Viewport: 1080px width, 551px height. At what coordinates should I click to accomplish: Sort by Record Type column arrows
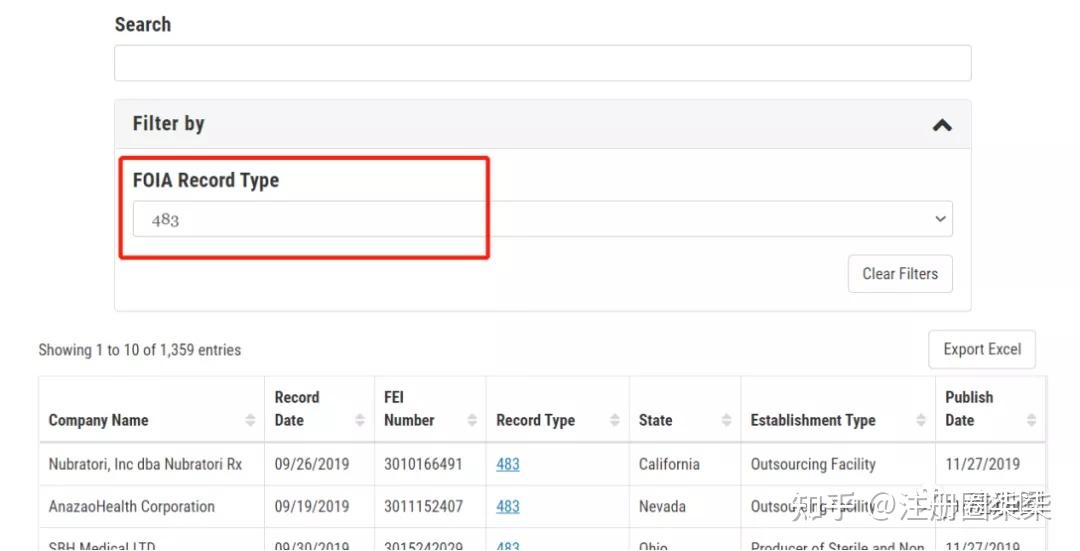tap(614, 420)
